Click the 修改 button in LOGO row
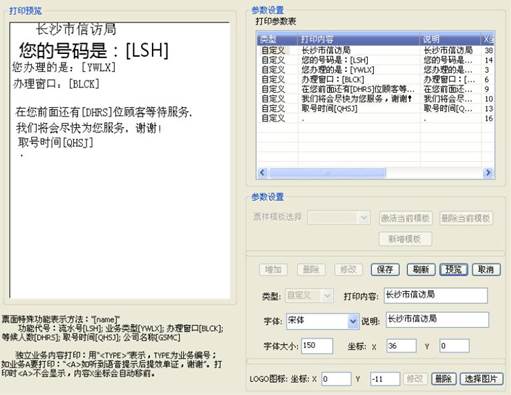 click(415, 379)
